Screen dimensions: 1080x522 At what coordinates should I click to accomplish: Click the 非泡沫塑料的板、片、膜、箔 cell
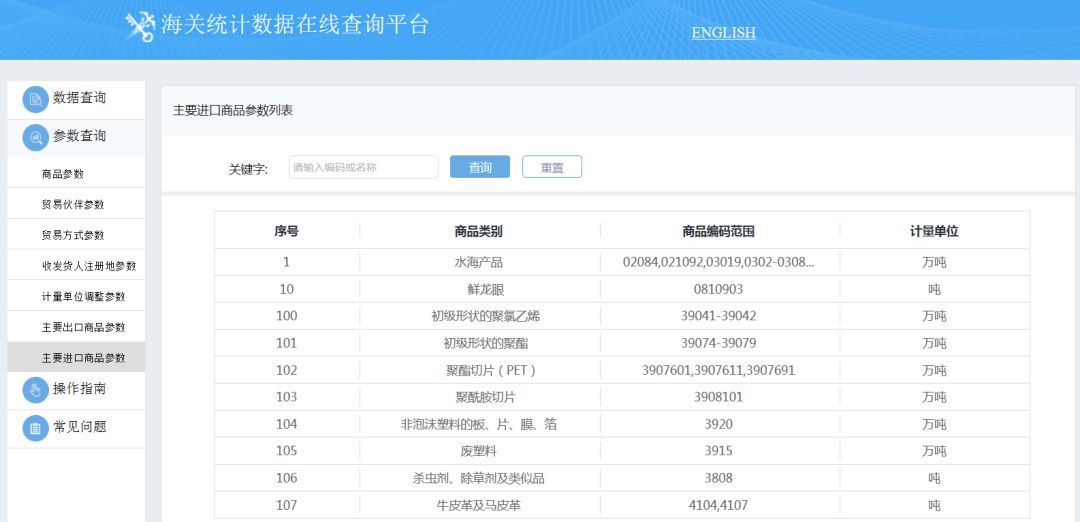coord(479,424)
